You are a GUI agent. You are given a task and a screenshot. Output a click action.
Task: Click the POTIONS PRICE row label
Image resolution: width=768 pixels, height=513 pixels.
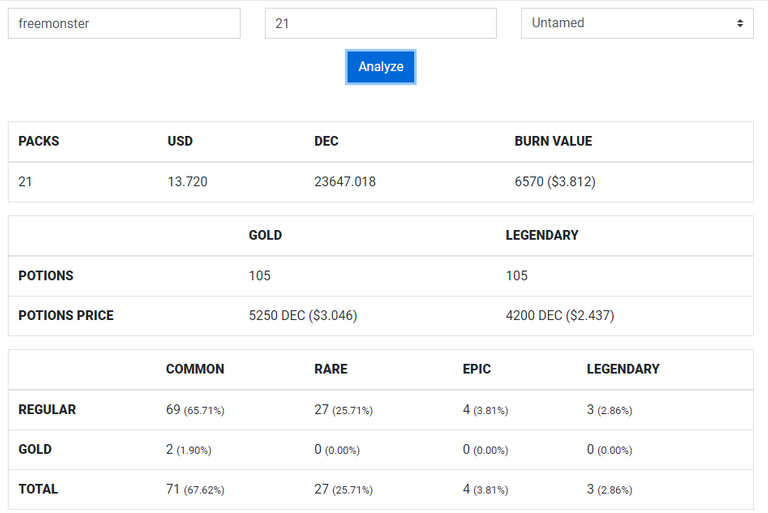(66, 315)
